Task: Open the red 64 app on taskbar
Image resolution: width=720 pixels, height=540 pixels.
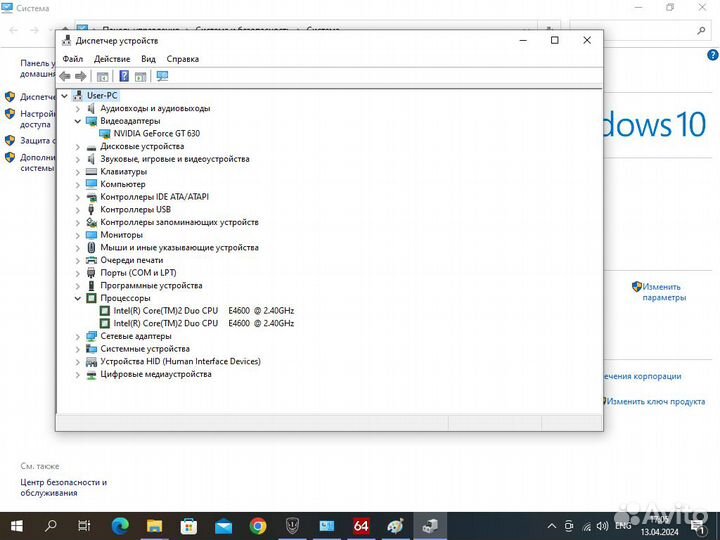Action: tap(361, 526)
